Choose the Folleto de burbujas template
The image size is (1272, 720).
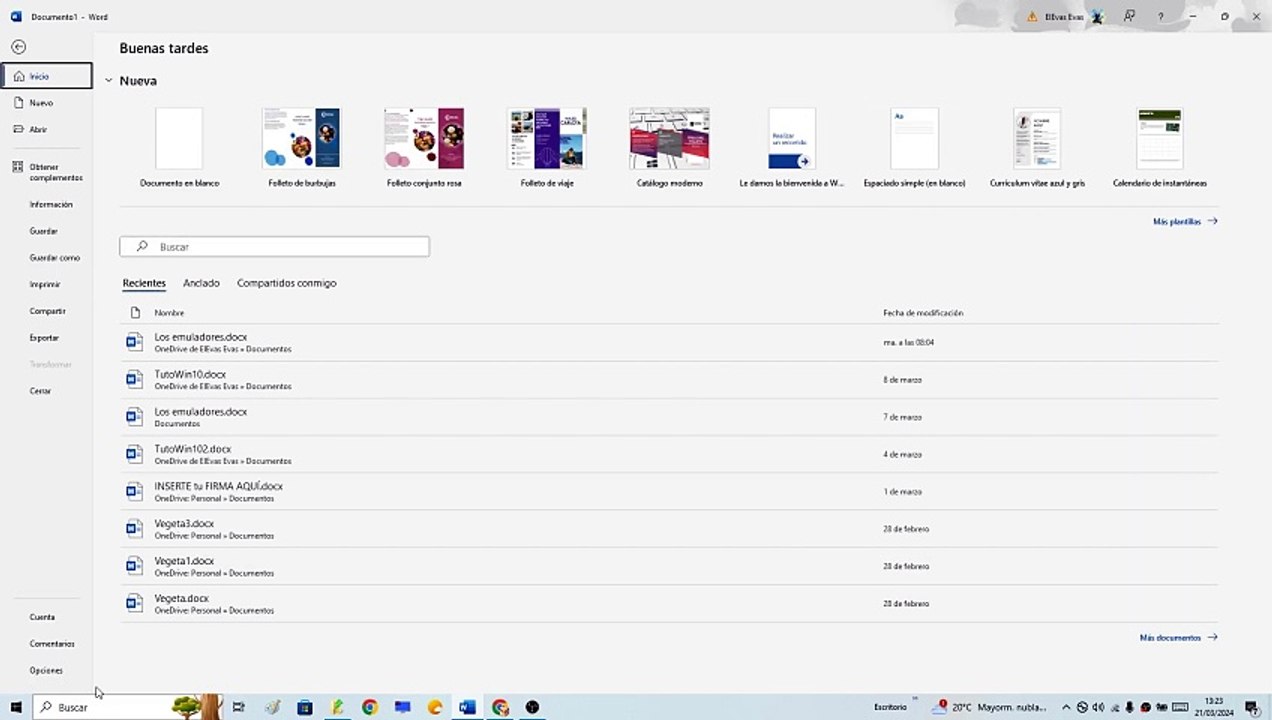click(x=301, y=139)
